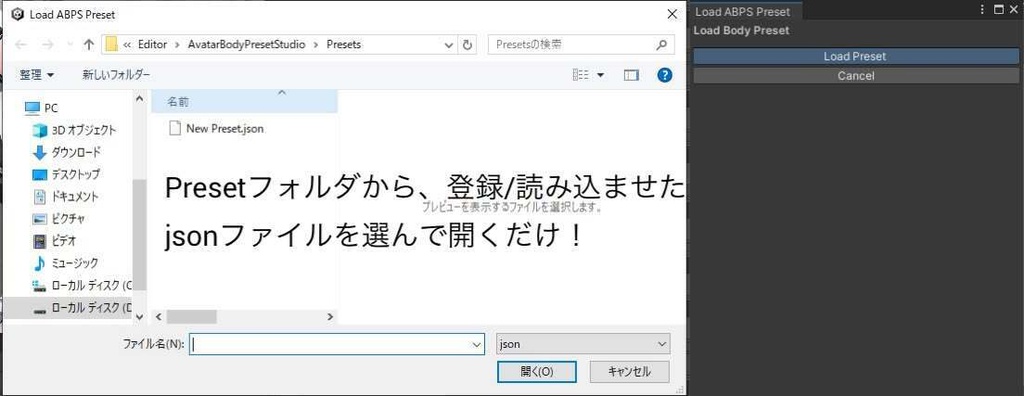Select the New Preset.json file
The image size is (1024, 396).
pyautogui.click(x=217, y=129)
